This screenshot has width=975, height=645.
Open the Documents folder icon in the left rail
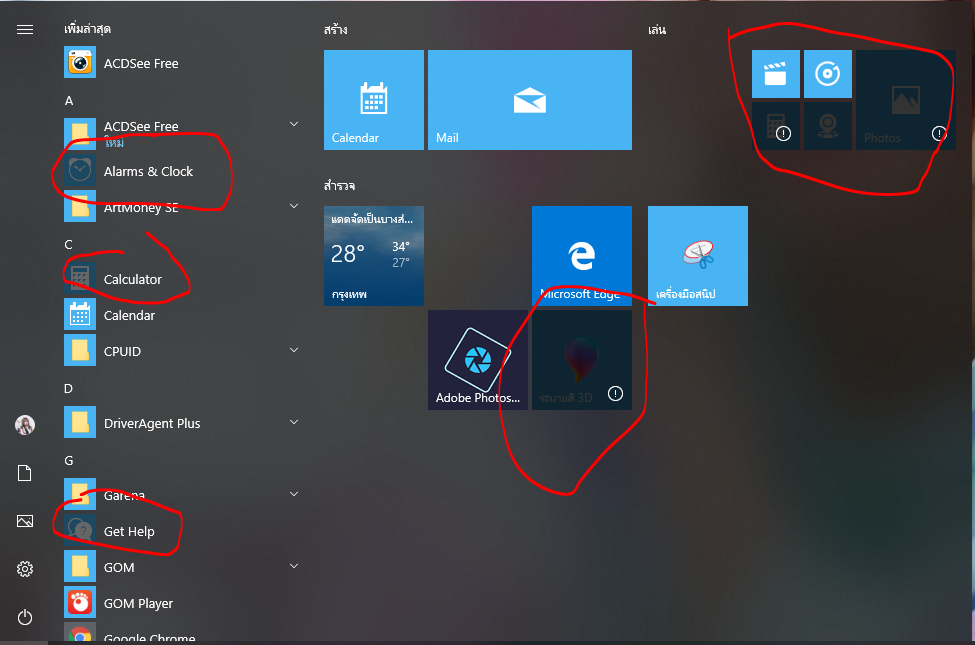[25, 473]
